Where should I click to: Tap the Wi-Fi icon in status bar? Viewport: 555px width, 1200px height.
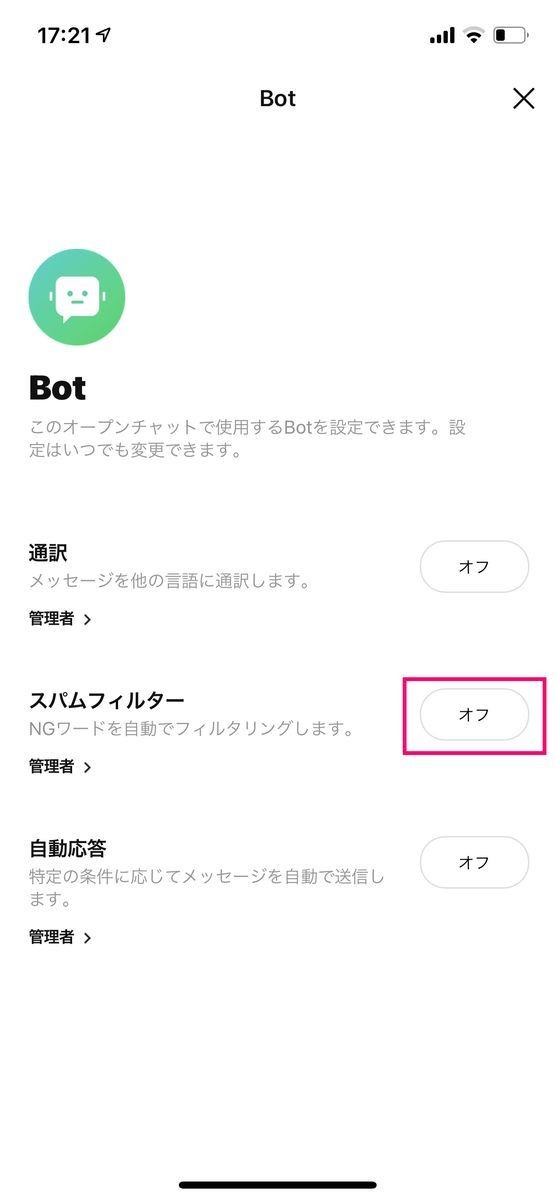click(x=472, y=36)
